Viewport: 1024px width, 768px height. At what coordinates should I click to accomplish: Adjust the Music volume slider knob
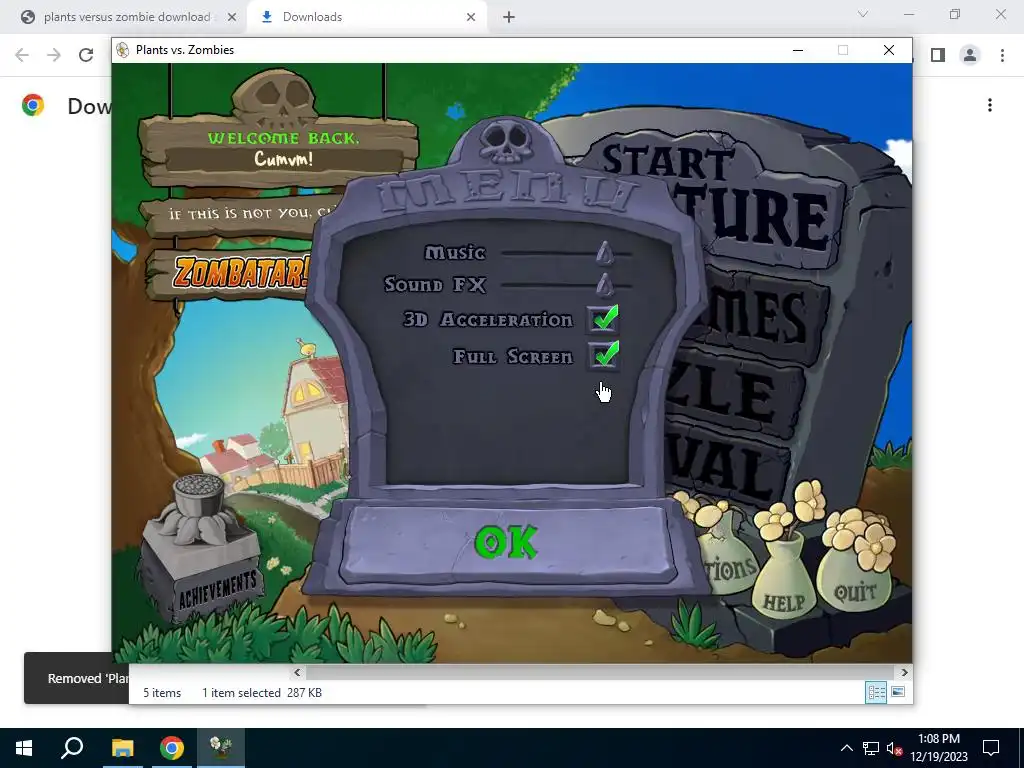(605, 253)
